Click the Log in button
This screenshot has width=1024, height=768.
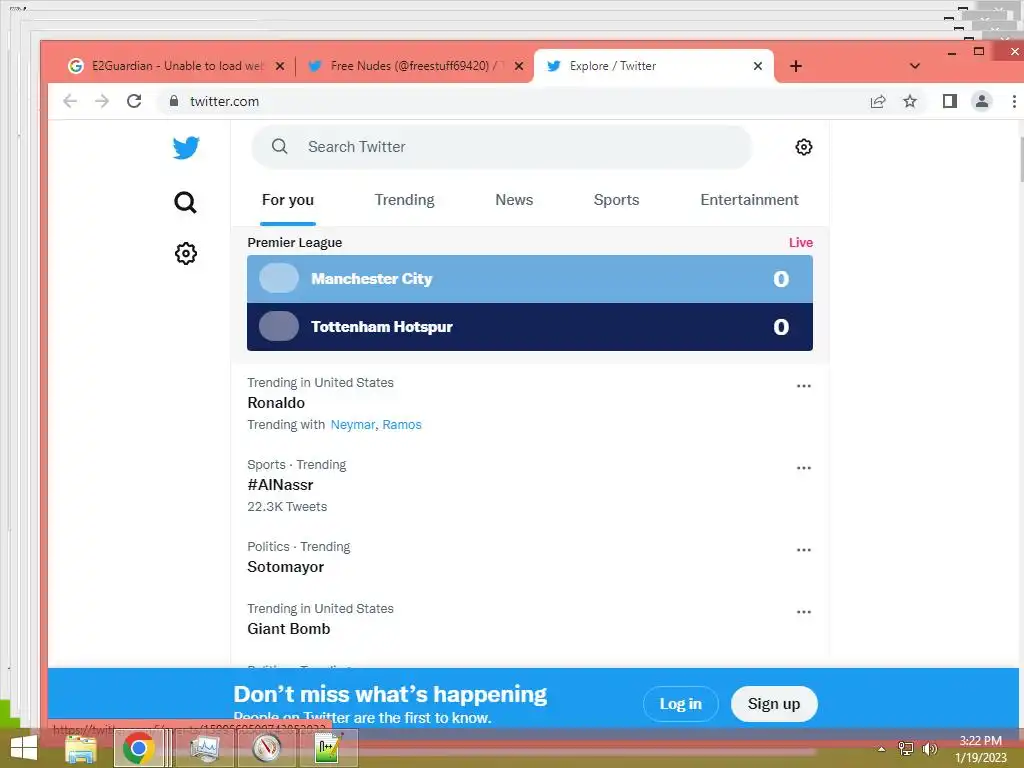click(680, 704)
